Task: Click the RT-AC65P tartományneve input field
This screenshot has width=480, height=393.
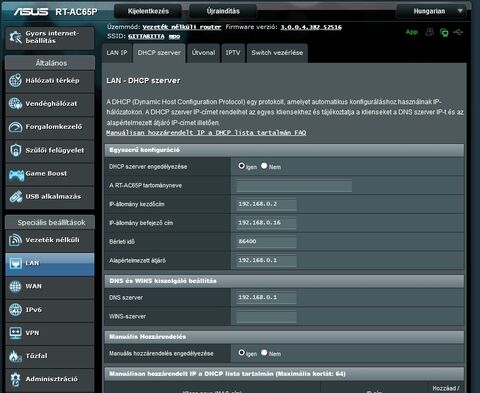Action: 294,186
